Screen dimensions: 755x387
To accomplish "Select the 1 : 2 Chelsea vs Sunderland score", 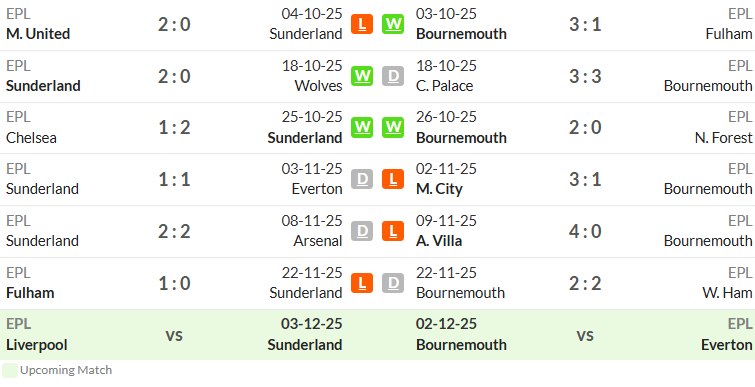I will (x=174, y=128).
